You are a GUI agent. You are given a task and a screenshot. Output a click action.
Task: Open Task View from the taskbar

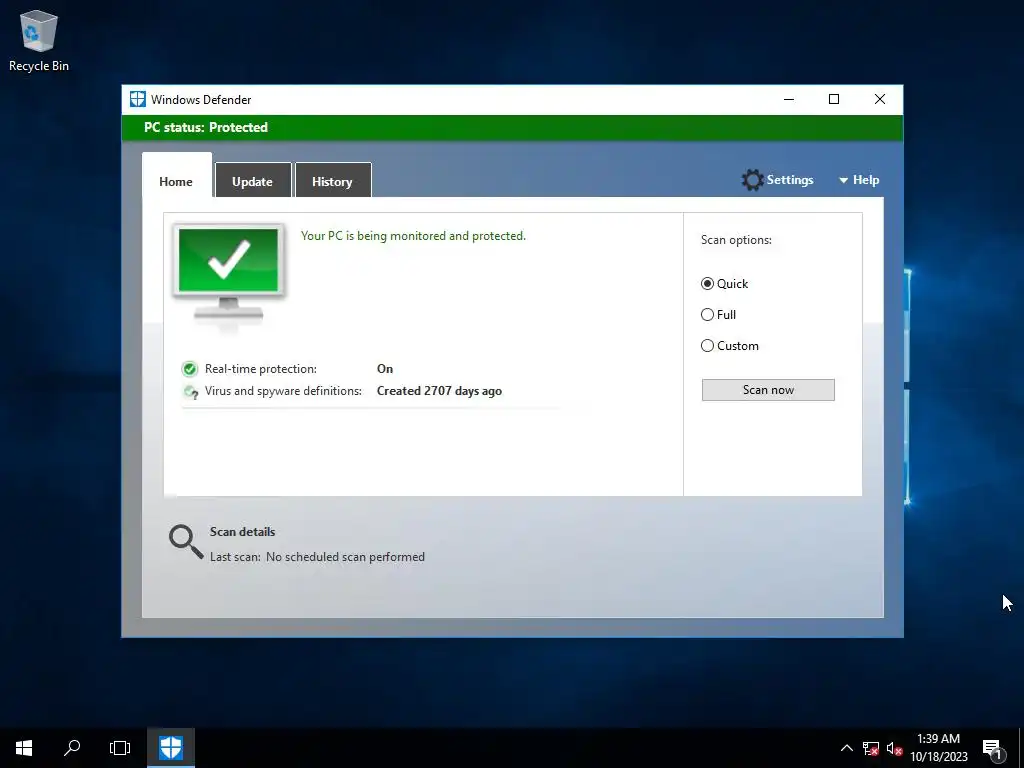pyautogui.click(x=120, y=748)
